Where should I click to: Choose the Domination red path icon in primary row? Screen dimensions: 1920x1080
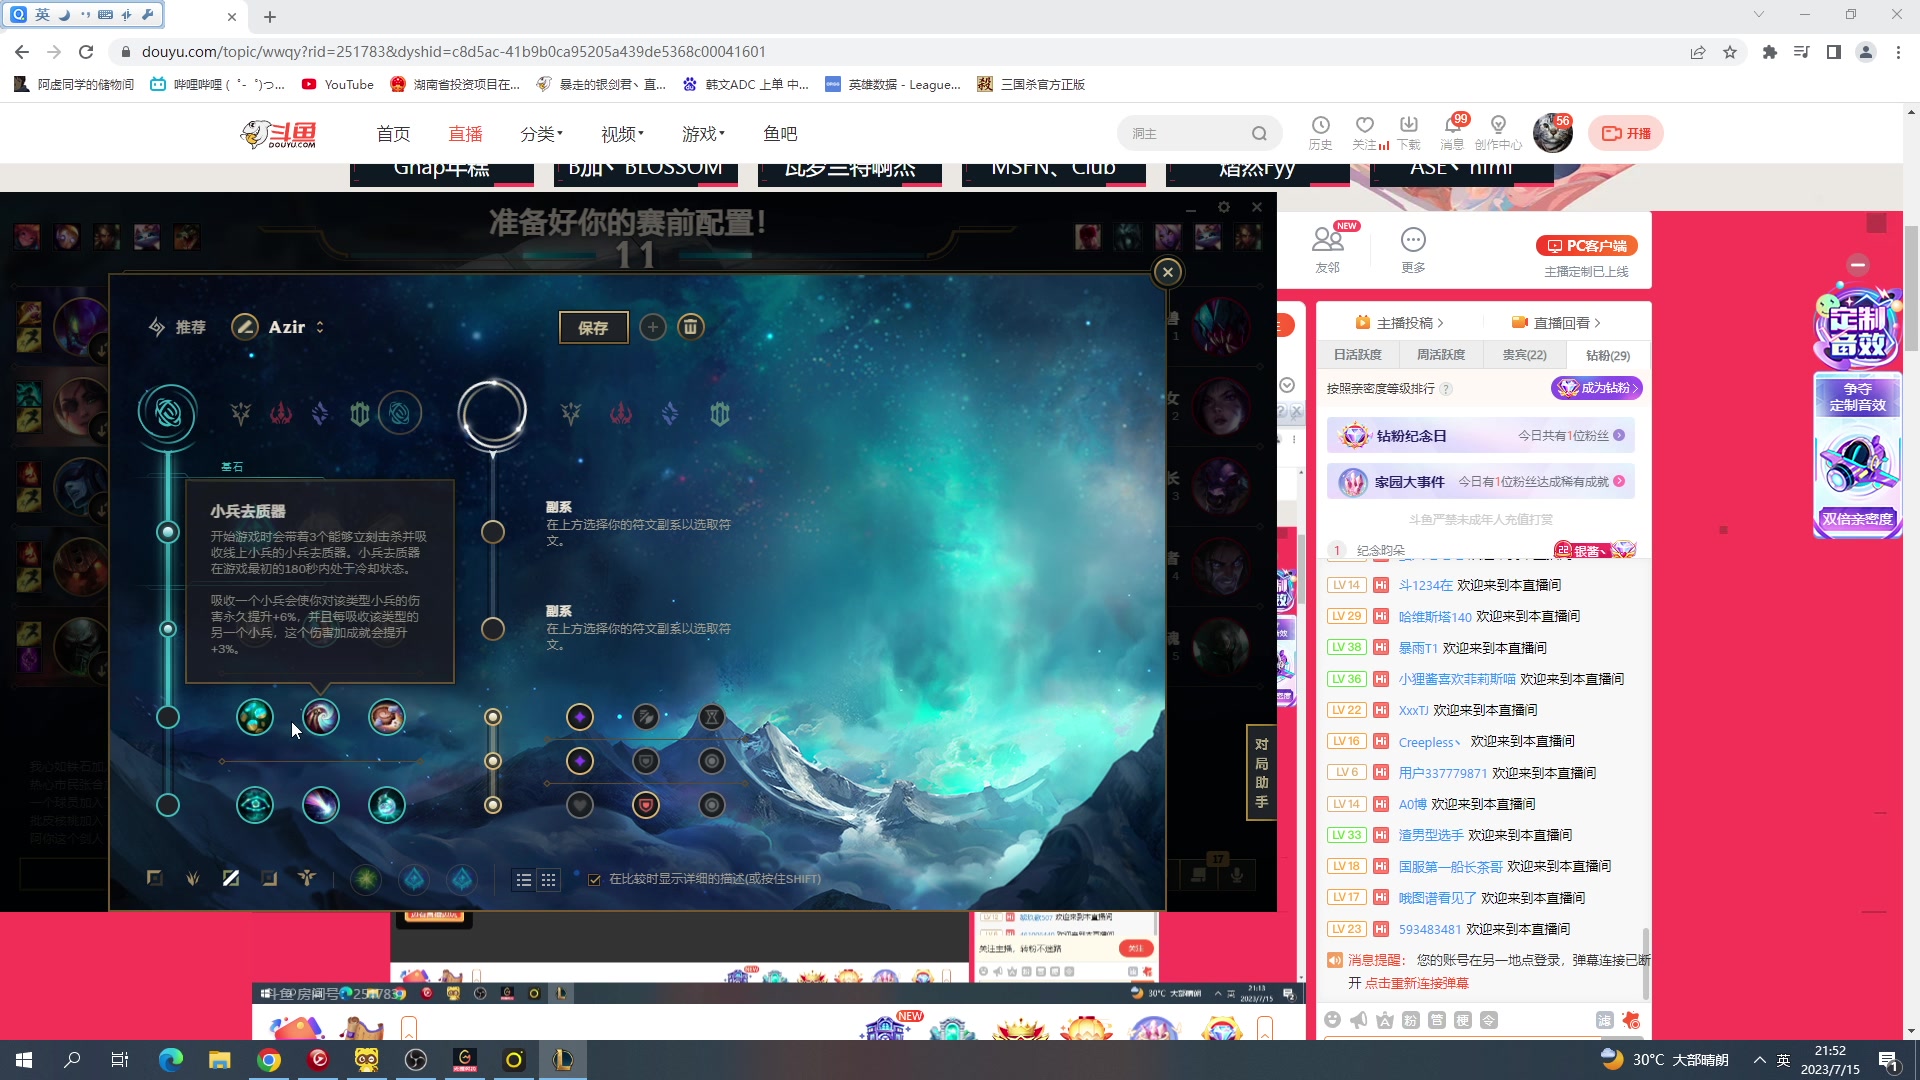[281, 413]
